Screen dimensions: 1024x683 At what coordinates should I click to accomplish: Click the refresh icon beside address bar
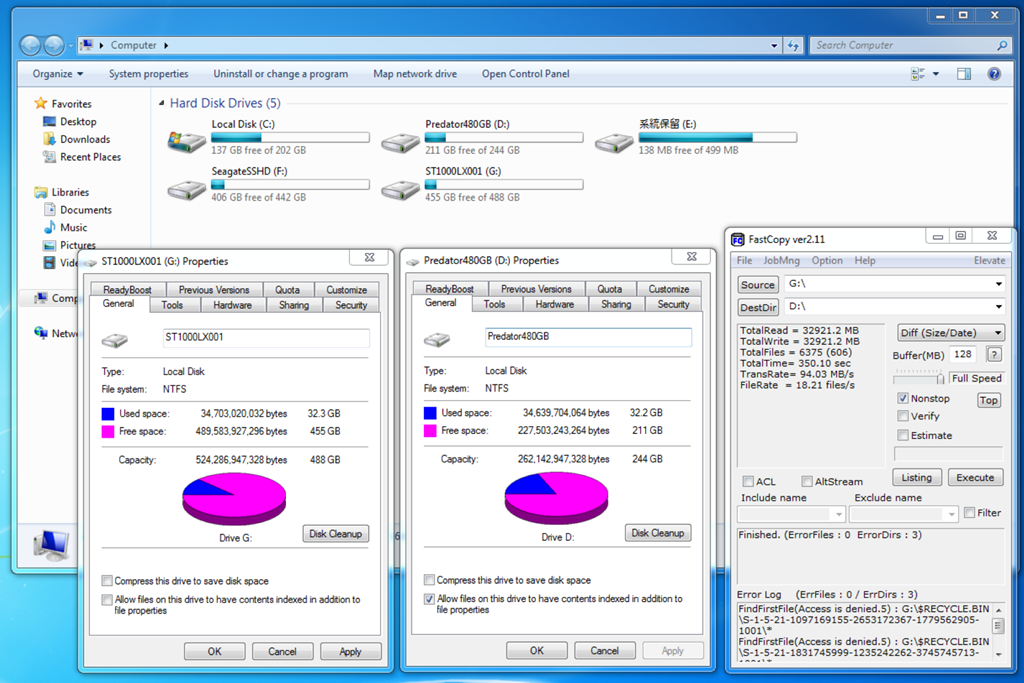(x=793, y=45)
